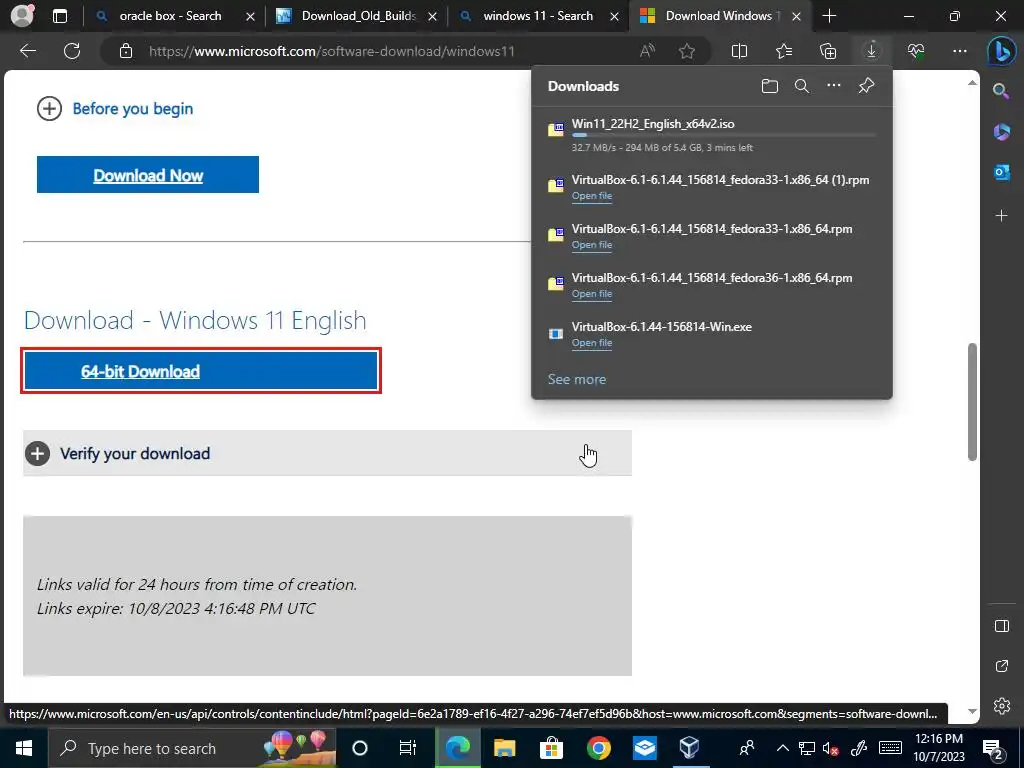The width and height of the screenshot is (1024, 768).
Task: Open sidebar settings gear
Action: [1002, 706]
